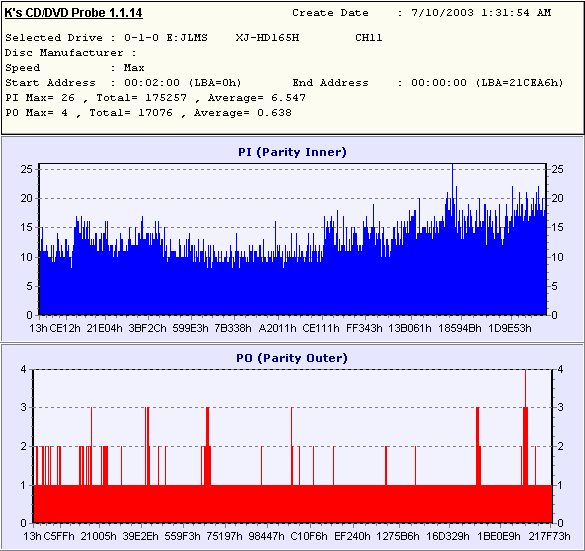Click the Selected Drive text line
The image size is (585, 551).
(194, 38)
